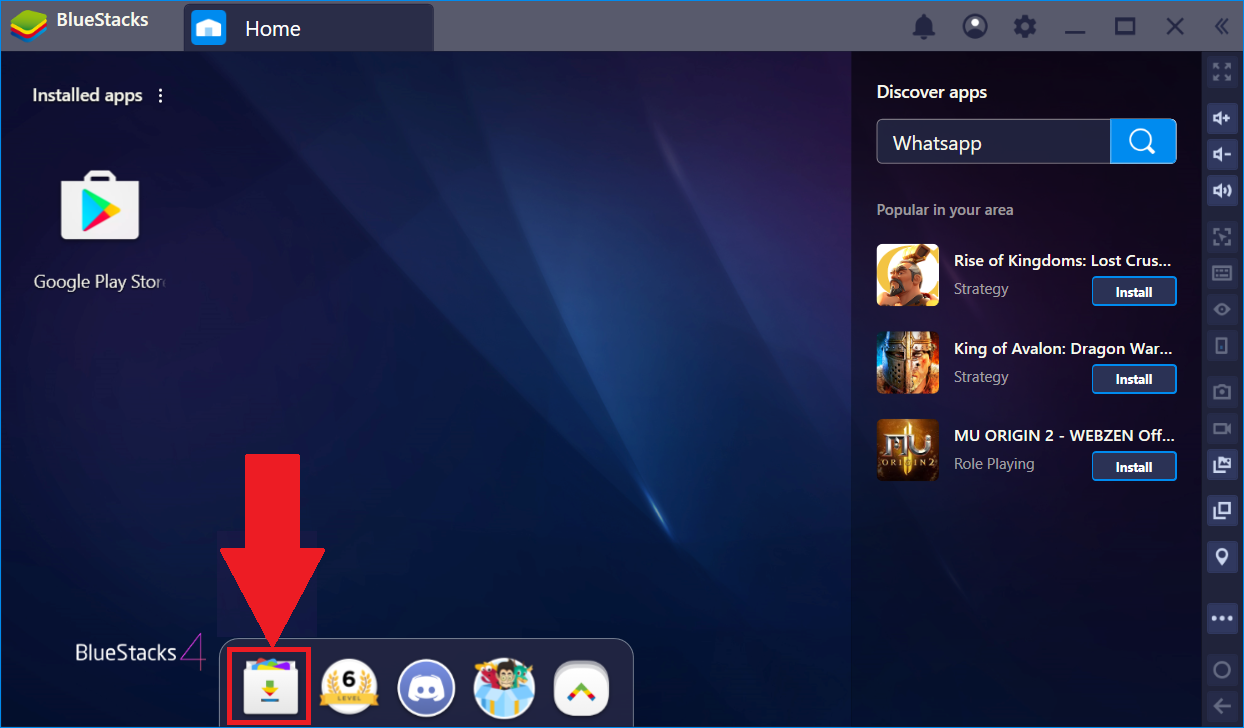Viewport: 1244px width, 728px height.
Task: Open the Rise of Kingdoms title link
Action: 1062,260
